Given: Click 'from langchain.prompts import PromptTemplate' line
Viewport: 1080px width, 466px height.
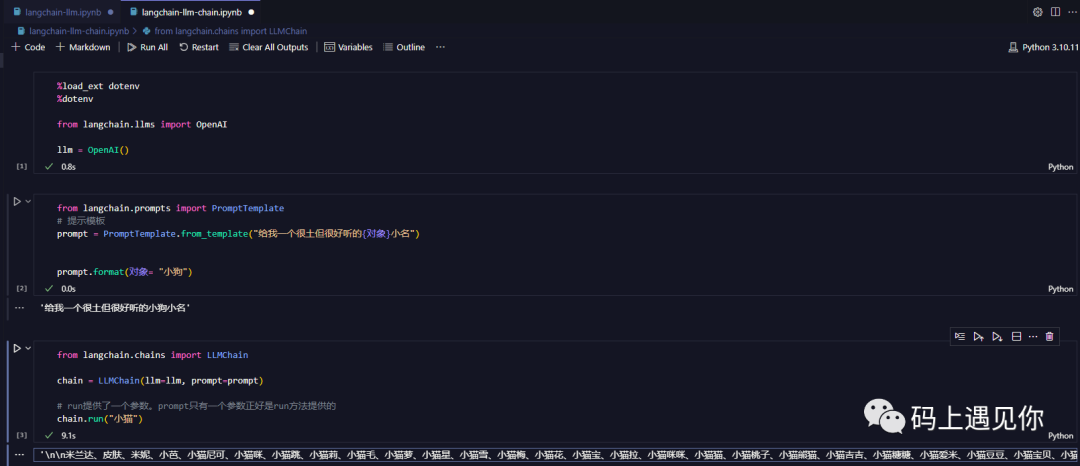Looking at the screenshot, I should [x=170, y=208].
